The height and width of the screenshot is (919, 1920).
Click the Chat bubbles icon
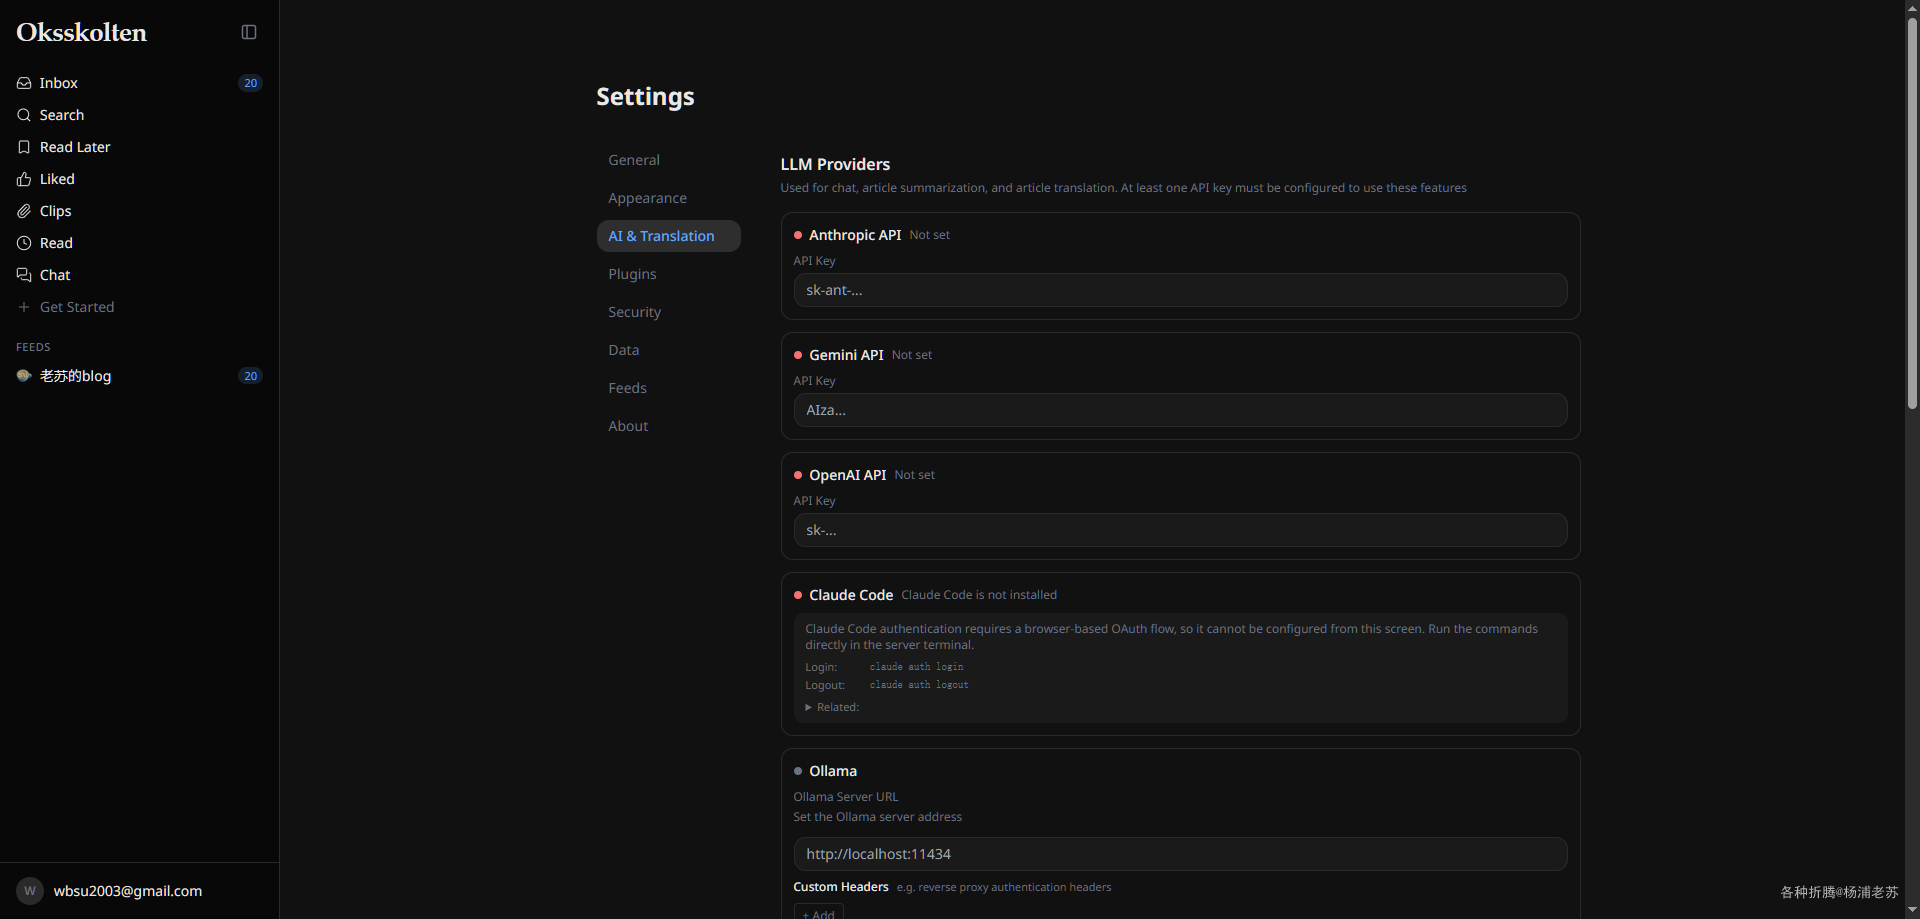24,275
